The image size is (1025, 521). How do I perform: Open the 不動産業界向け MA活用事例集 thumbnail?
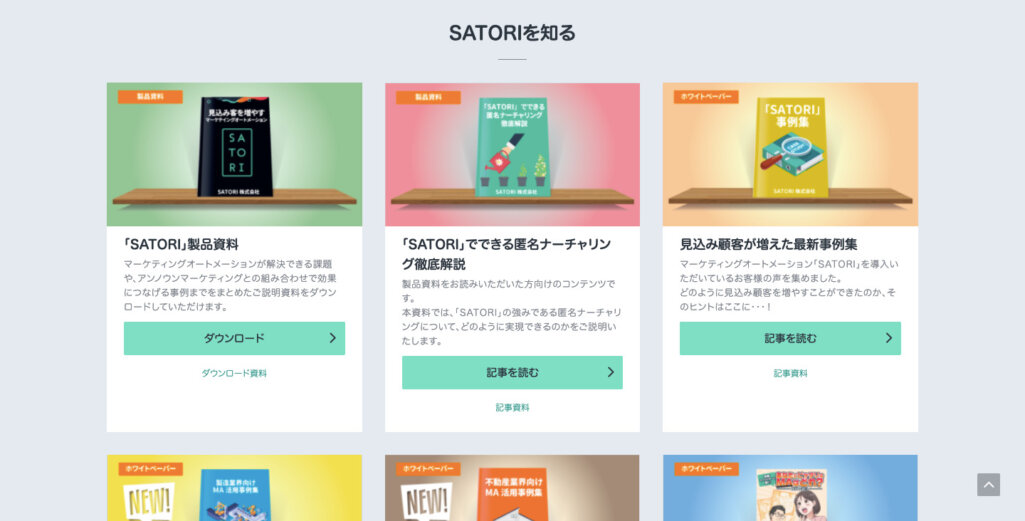[512, 488]
